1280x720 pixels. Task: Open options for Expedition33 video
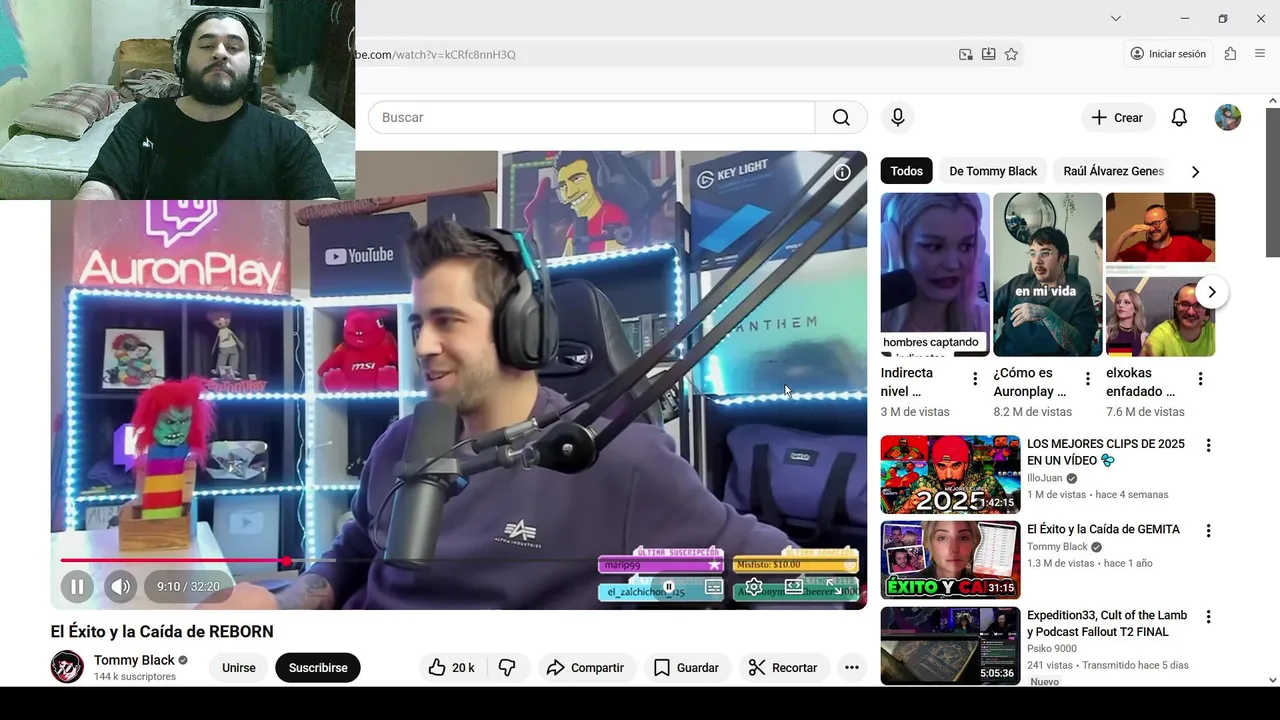1208,617
